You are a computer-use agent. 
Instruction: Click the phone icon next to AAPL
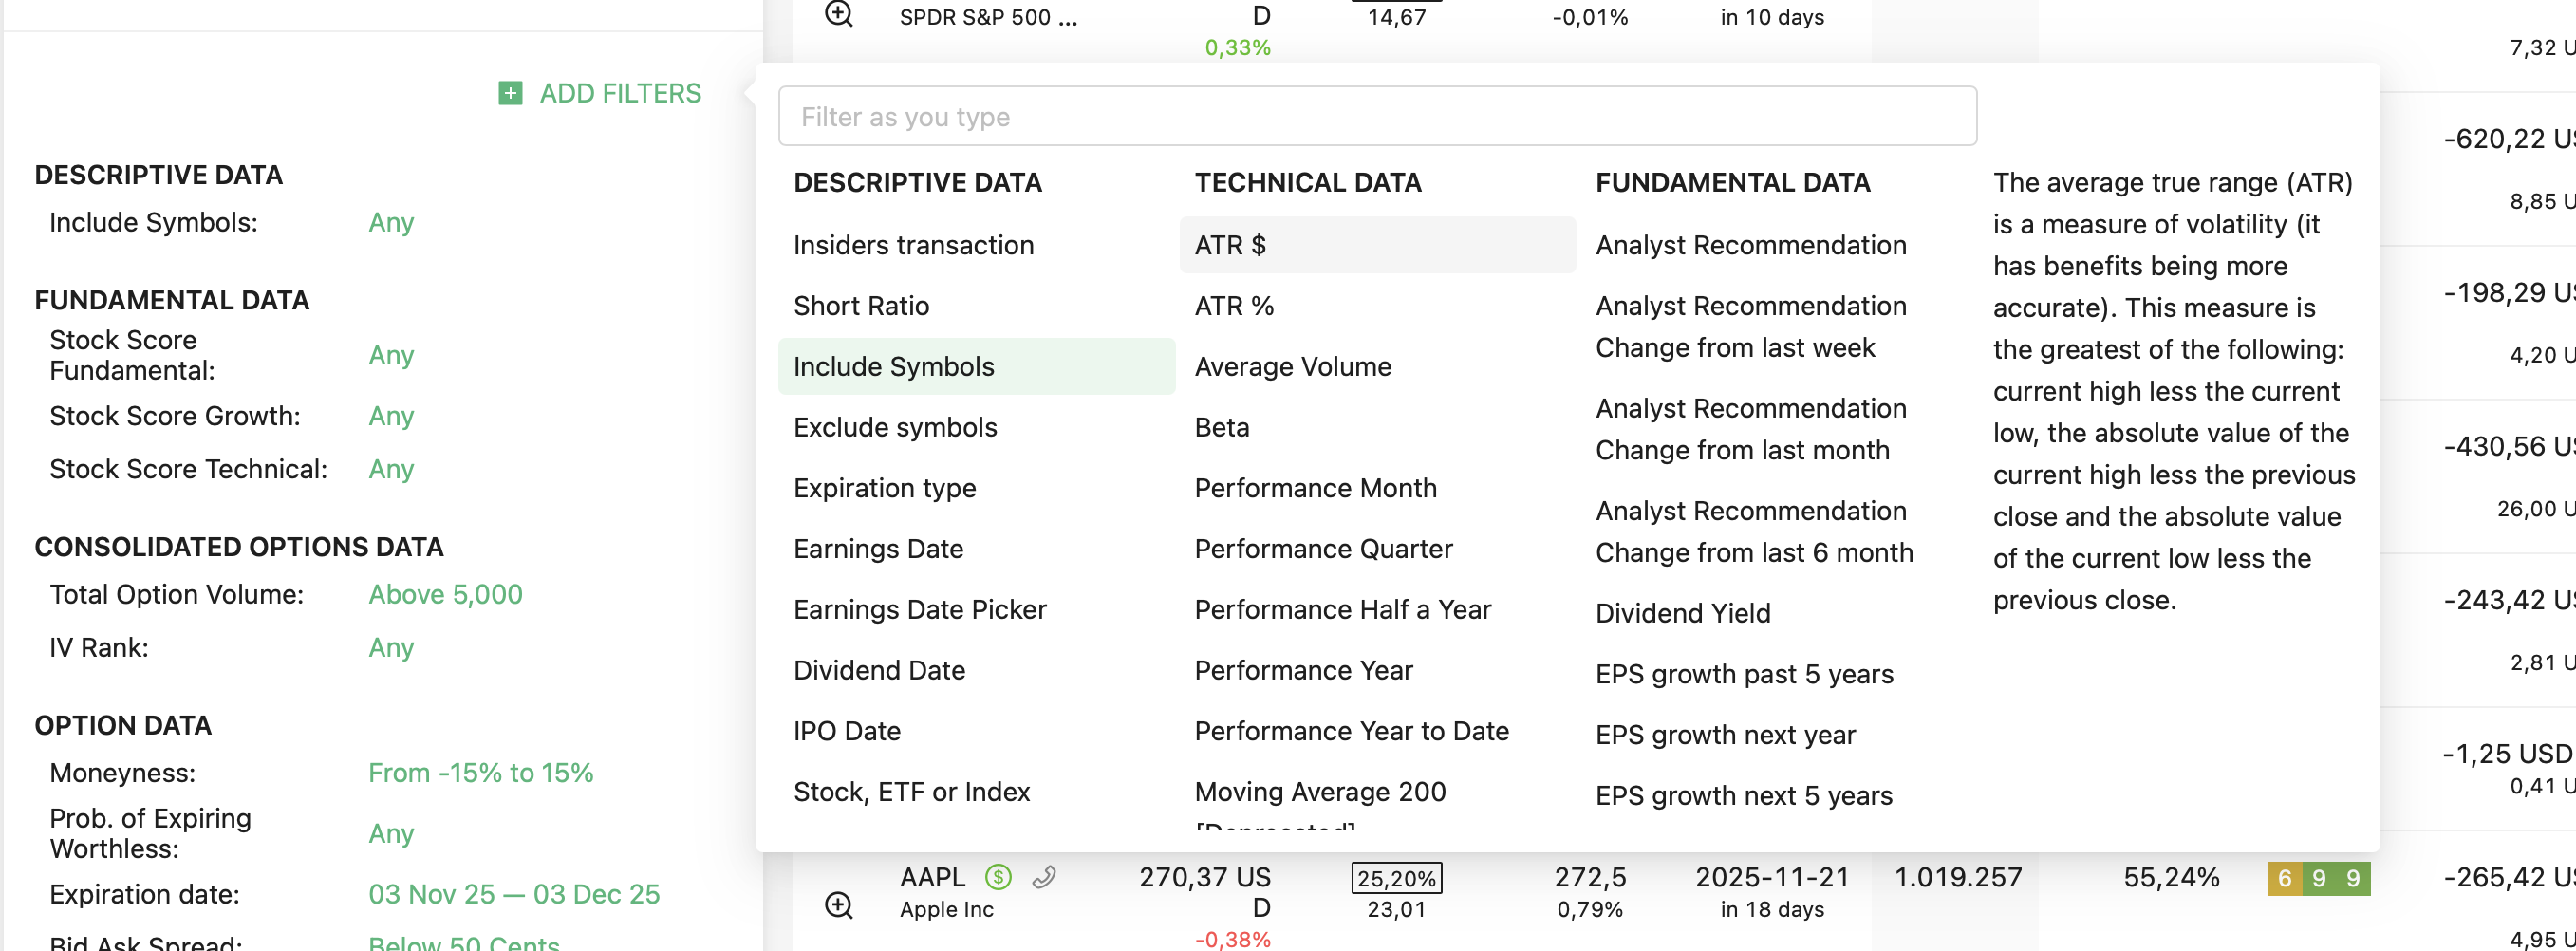(x=1044, y=877)
